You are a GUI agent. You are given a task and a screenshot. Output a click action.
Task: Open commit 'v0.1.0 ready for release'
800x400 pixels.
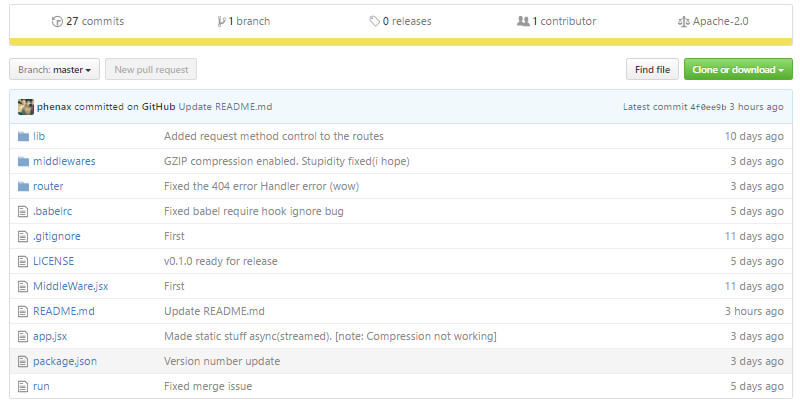tap(220, 261)
